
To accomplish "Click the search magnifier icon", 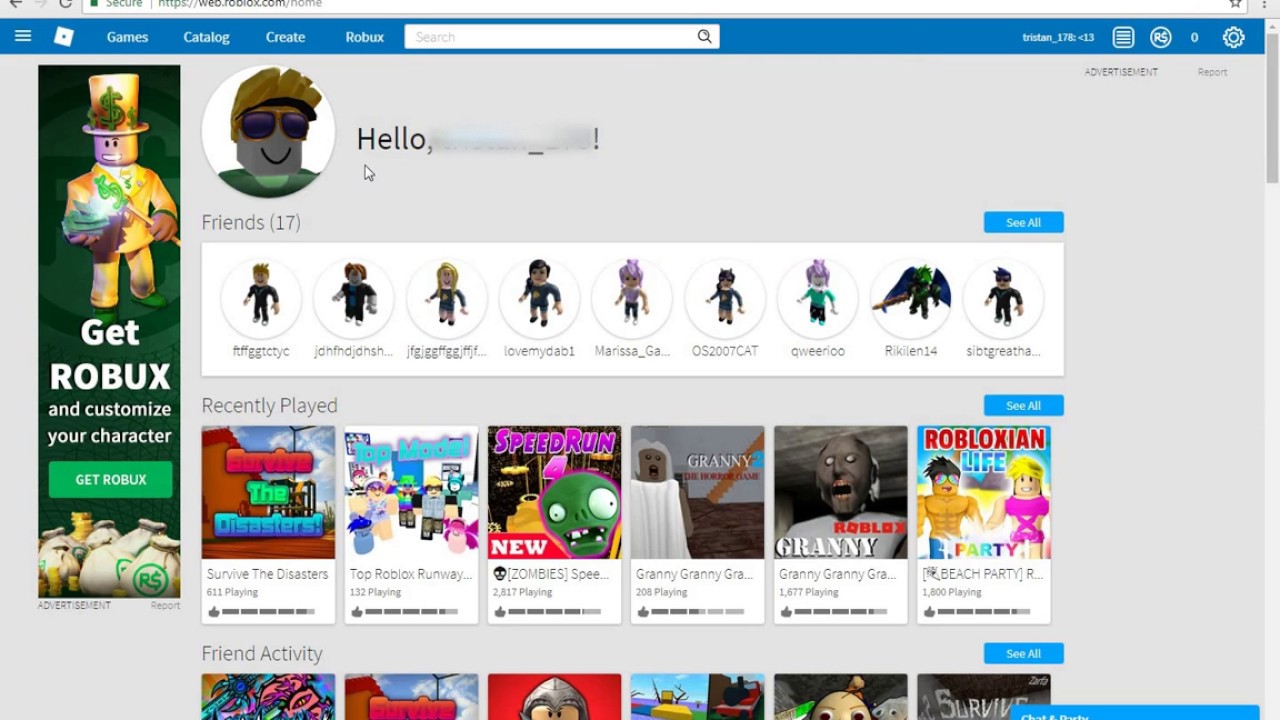I will (x=705, y=37).
